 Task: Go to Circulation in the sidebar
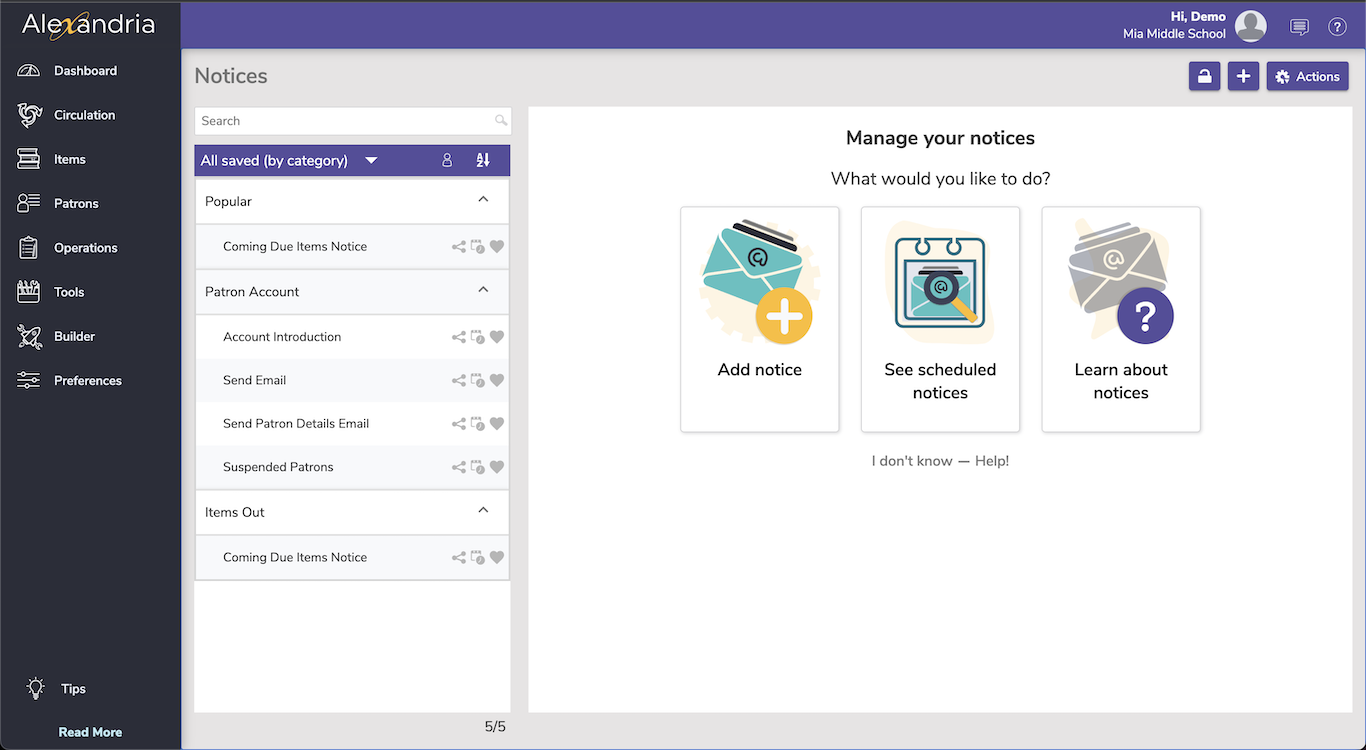pyautogui.click(x=84, y=115)
